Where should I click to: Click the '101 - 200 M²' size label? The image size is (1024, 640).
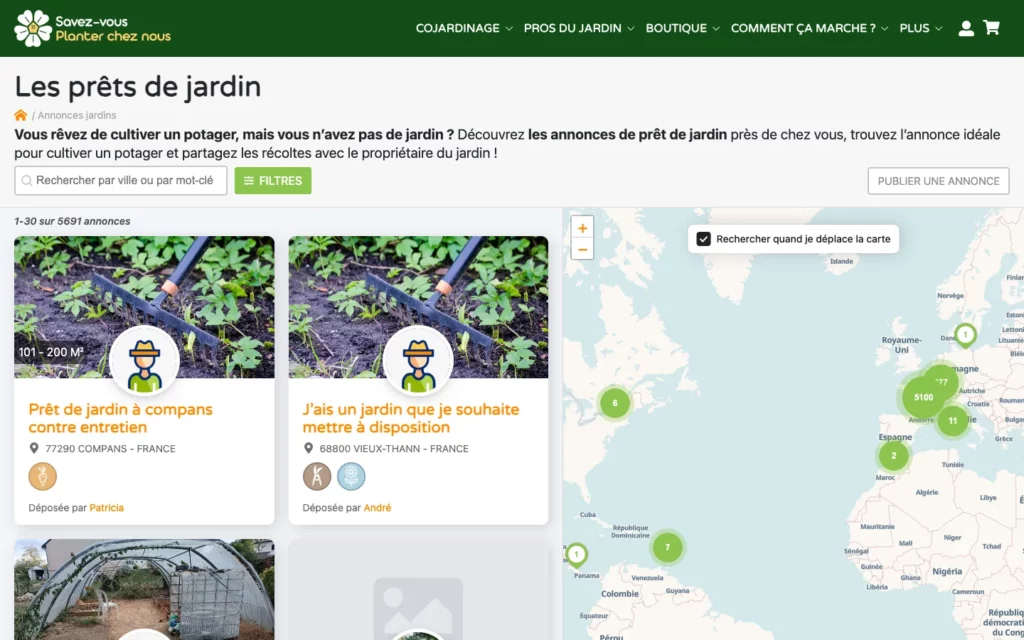pos(51,353)
